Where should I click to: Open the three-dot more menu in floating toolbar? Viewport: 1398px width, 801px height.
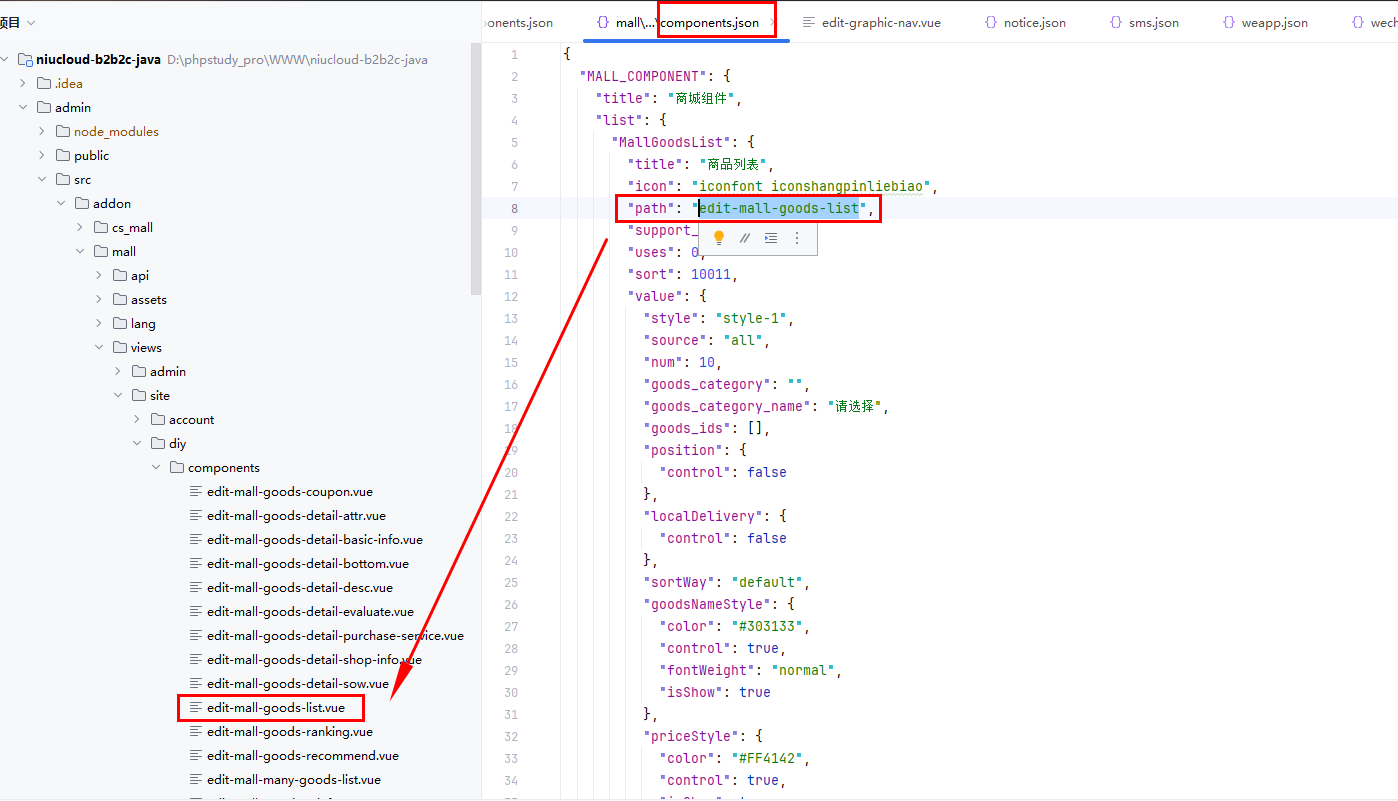pos(797,238)
